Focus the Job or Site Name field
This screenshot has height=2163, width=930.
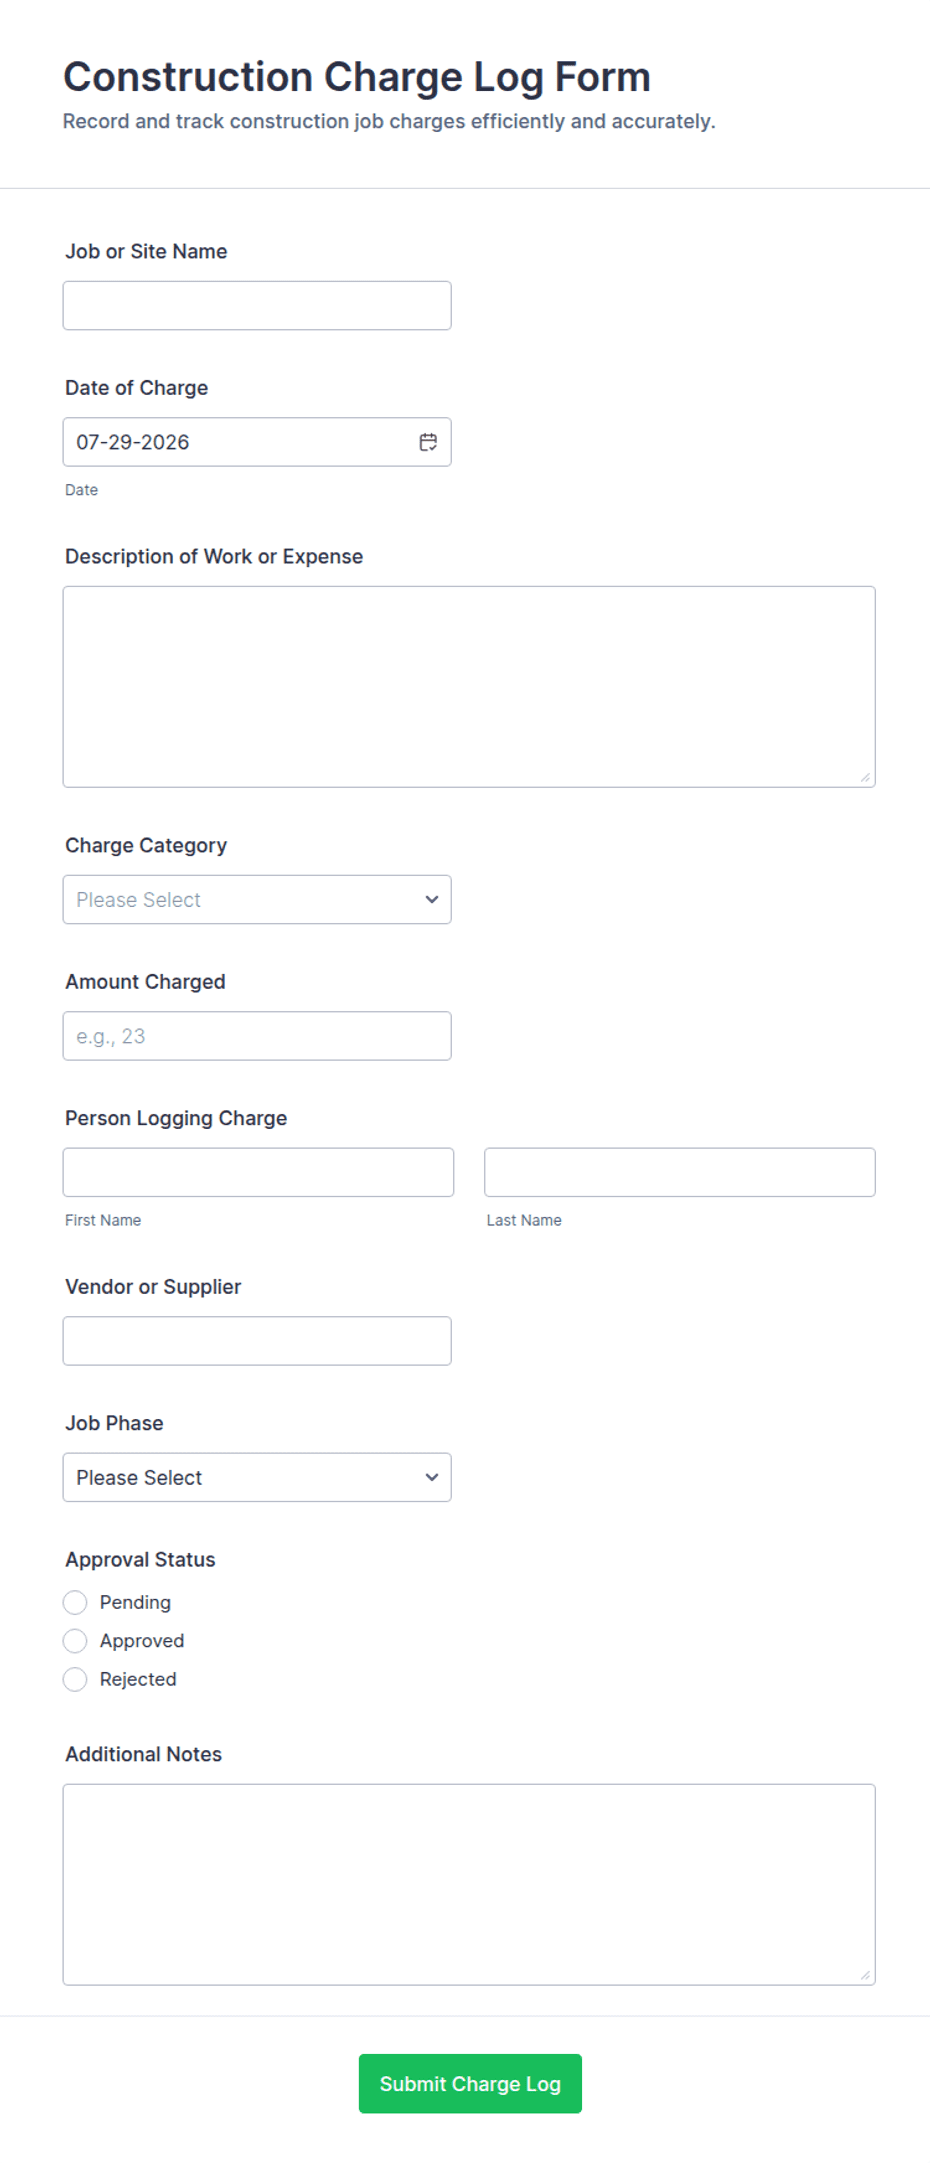(x=257, y=305)
